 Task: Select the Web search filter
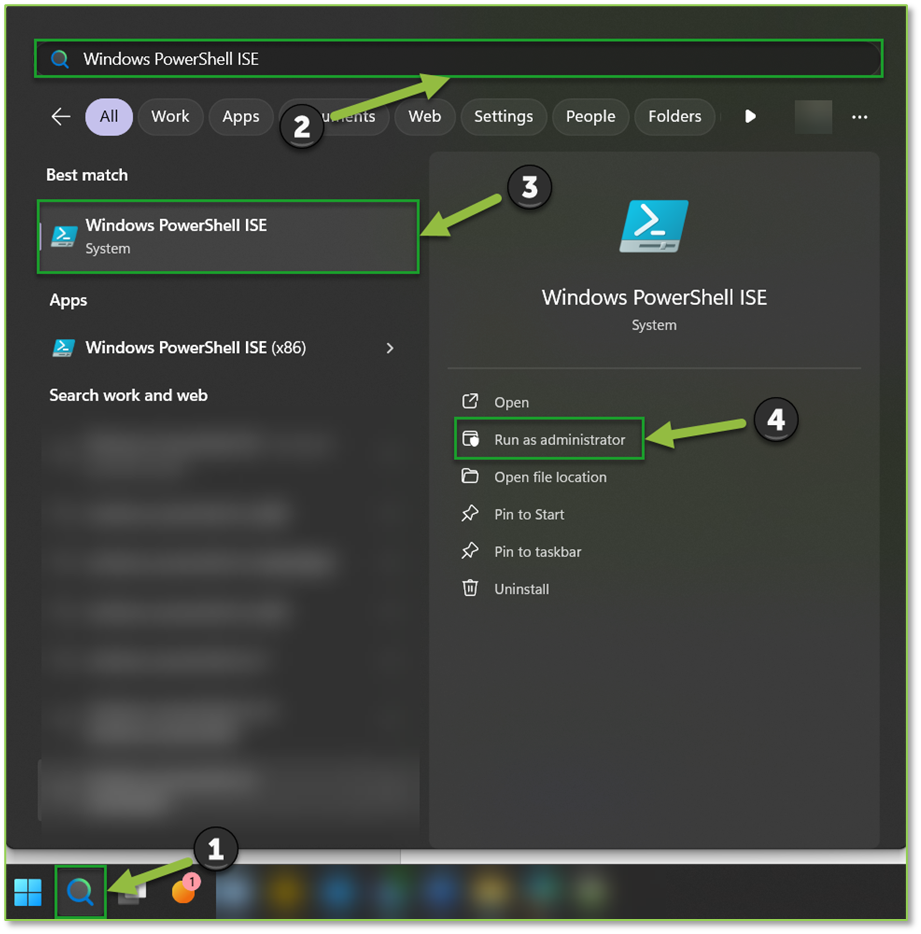424,116
